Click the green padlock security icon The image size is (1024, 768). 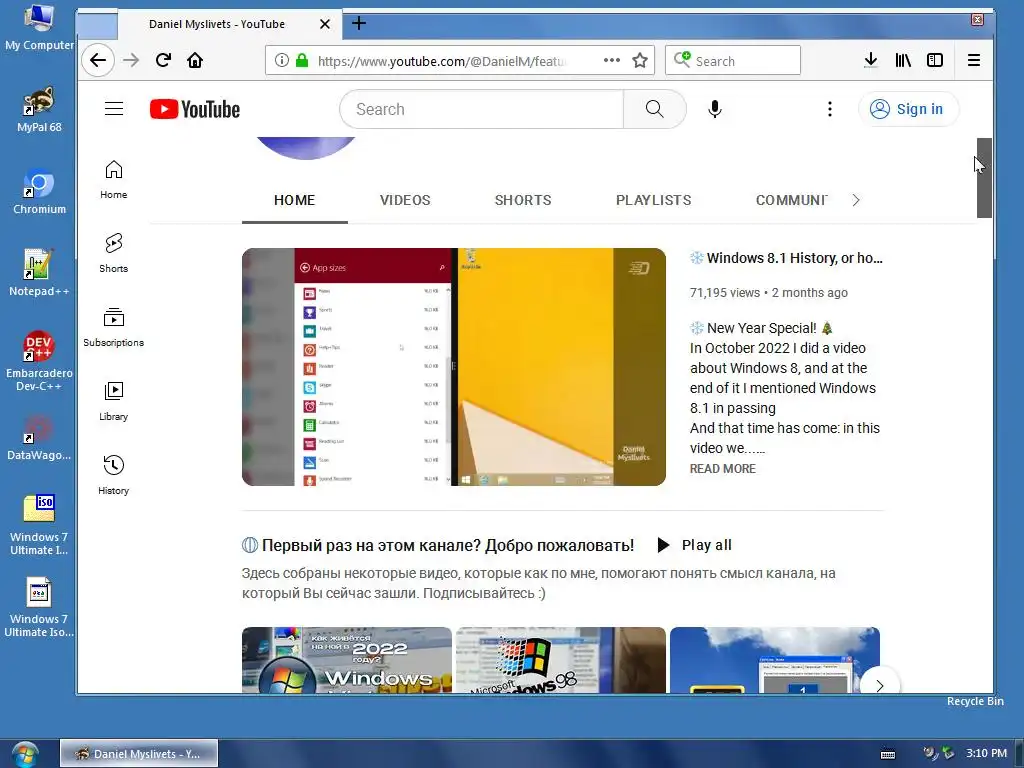pyautogui.click(x=302, y=61)
